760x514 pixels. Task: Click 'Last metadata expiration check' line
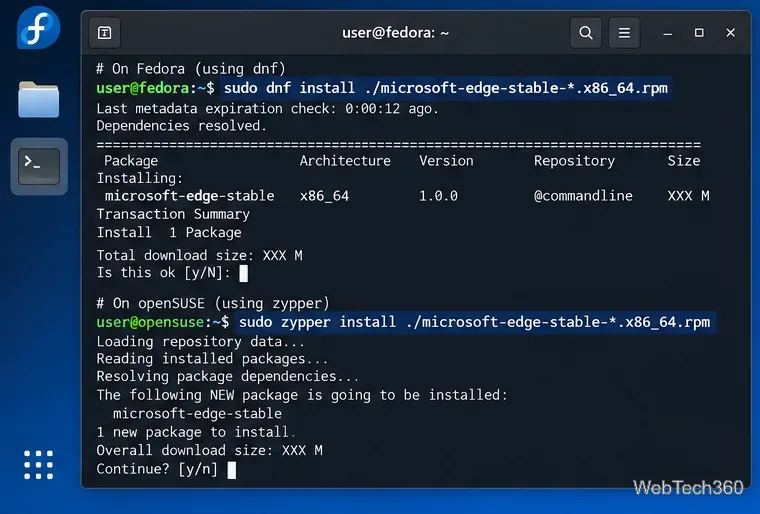[x=267, y=109]
